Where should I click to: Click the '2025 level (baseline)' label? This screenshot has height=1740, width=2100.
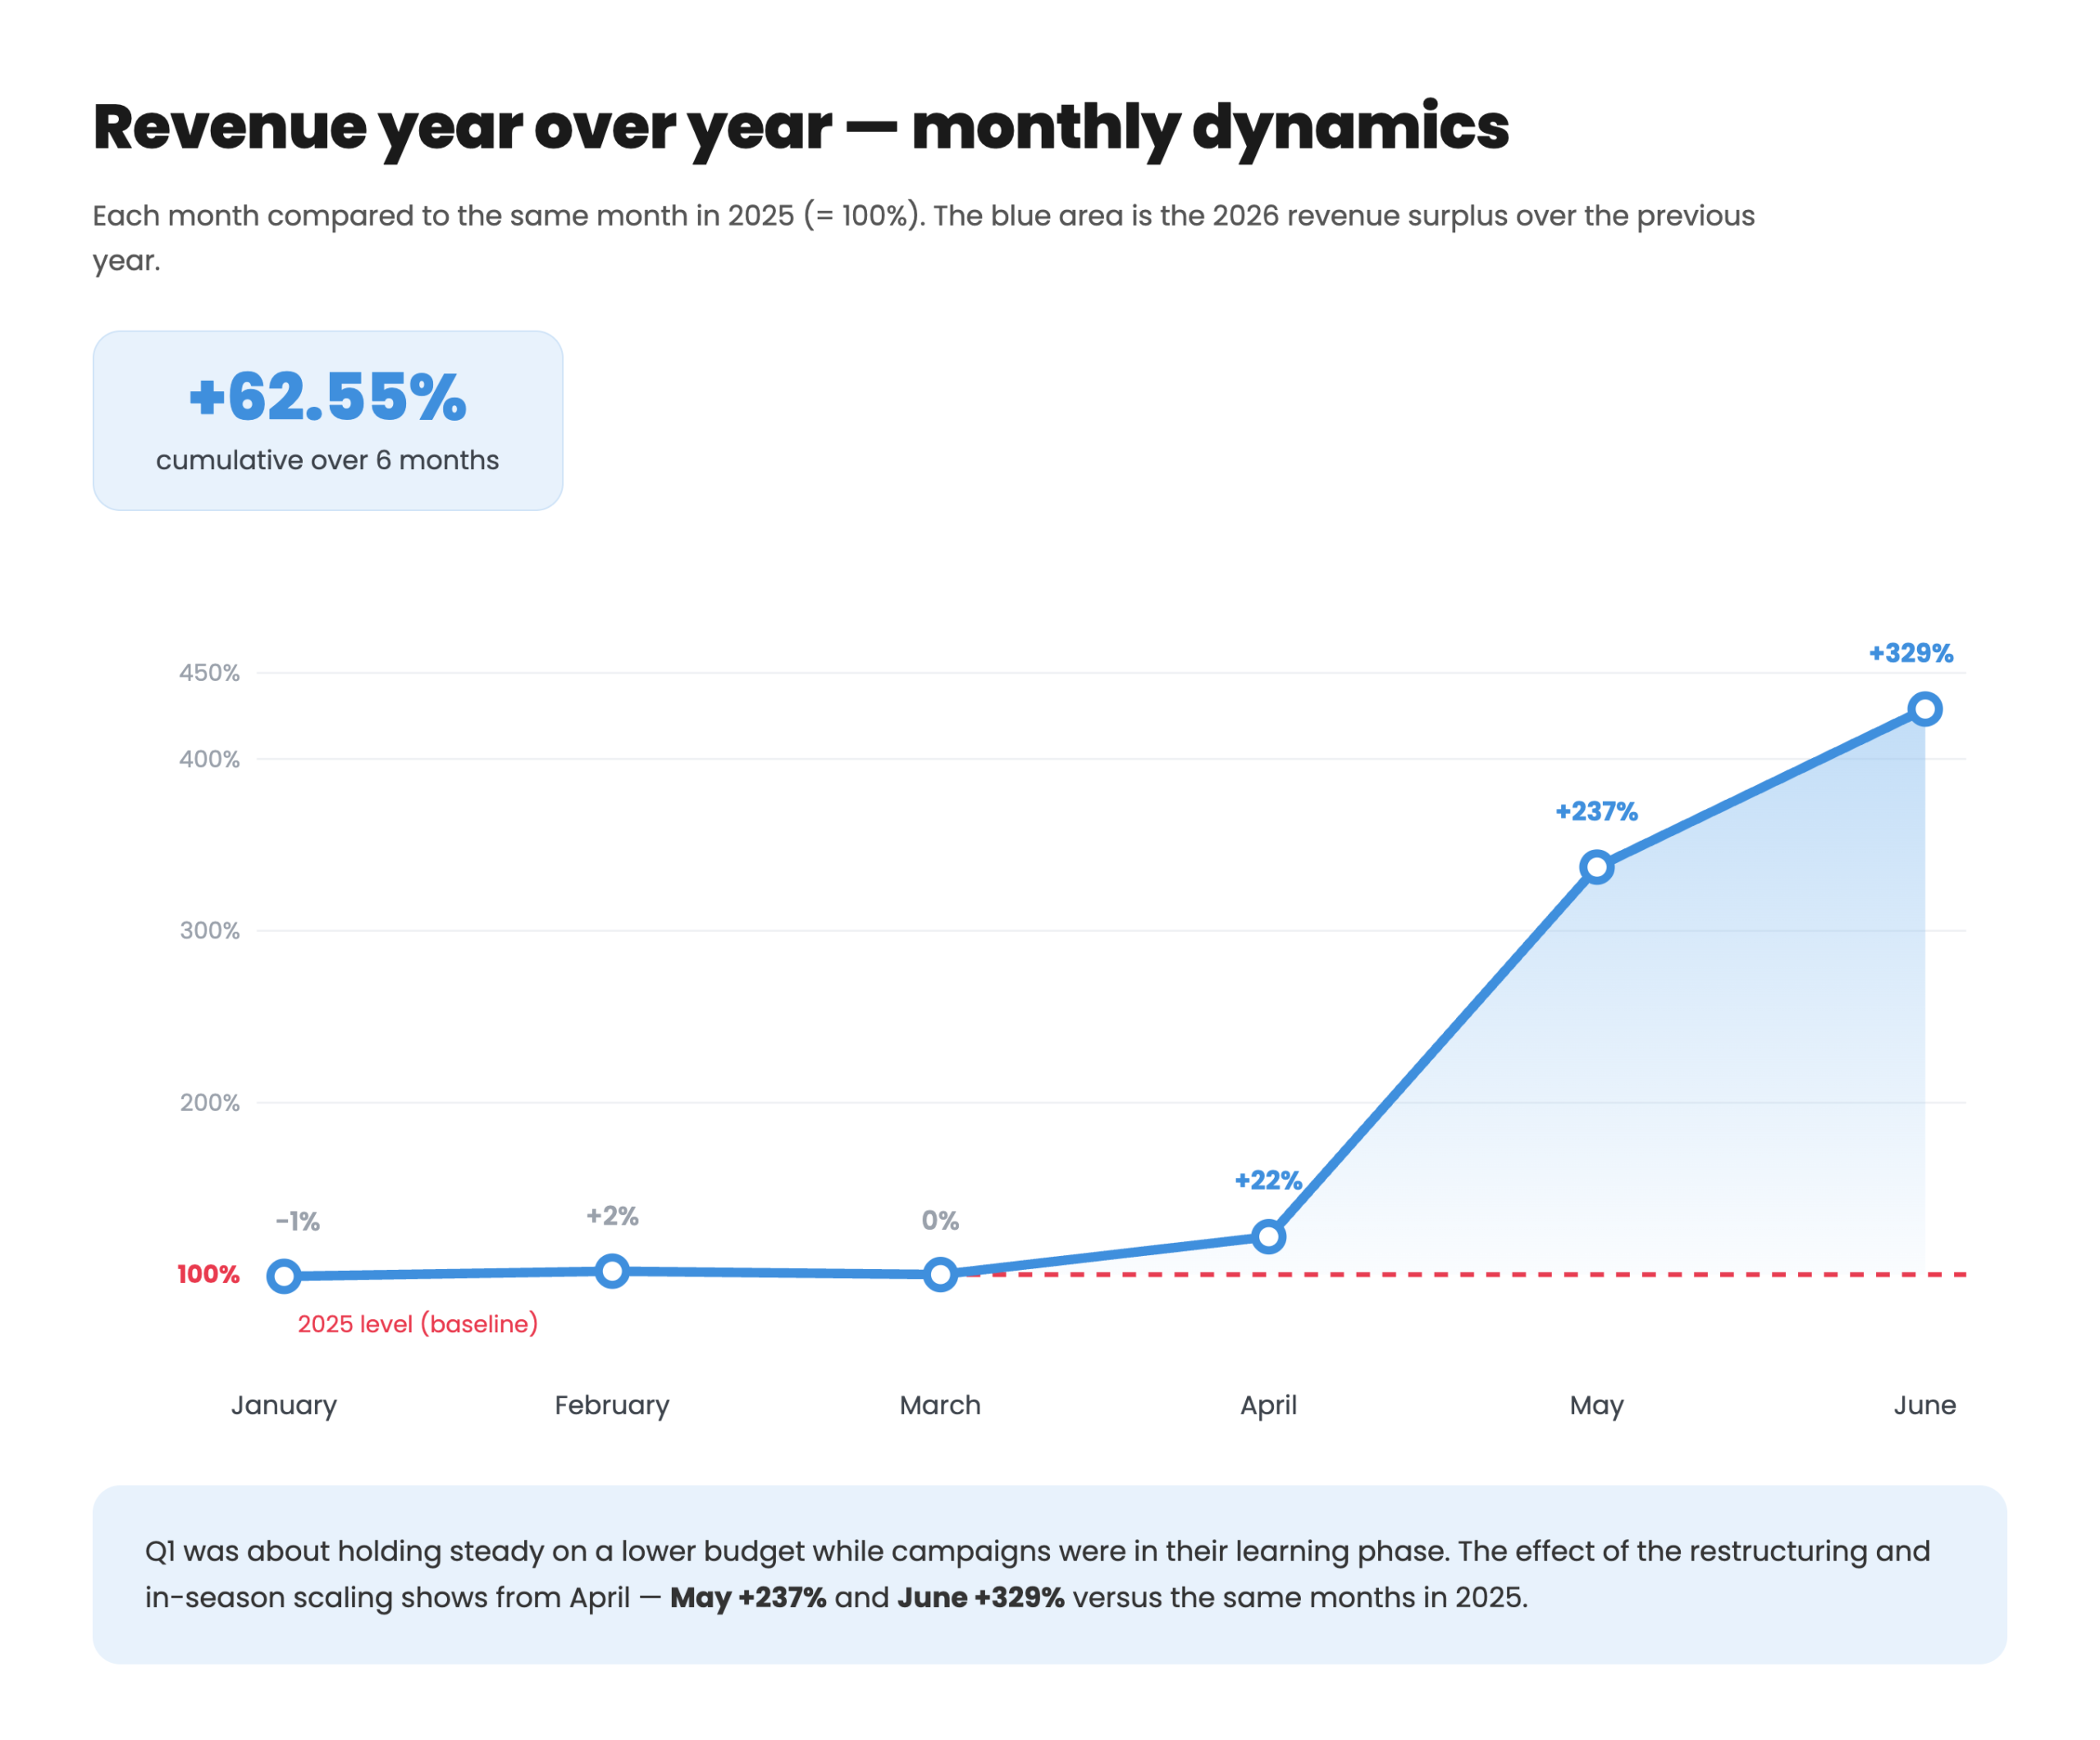[418, 1324]
